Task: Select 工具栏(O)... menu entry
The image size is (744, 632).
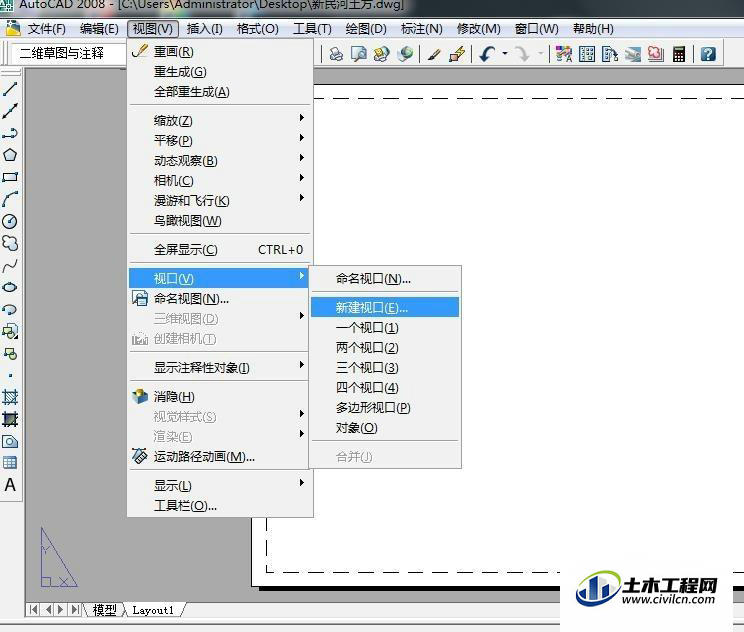Action: (220, 506)
